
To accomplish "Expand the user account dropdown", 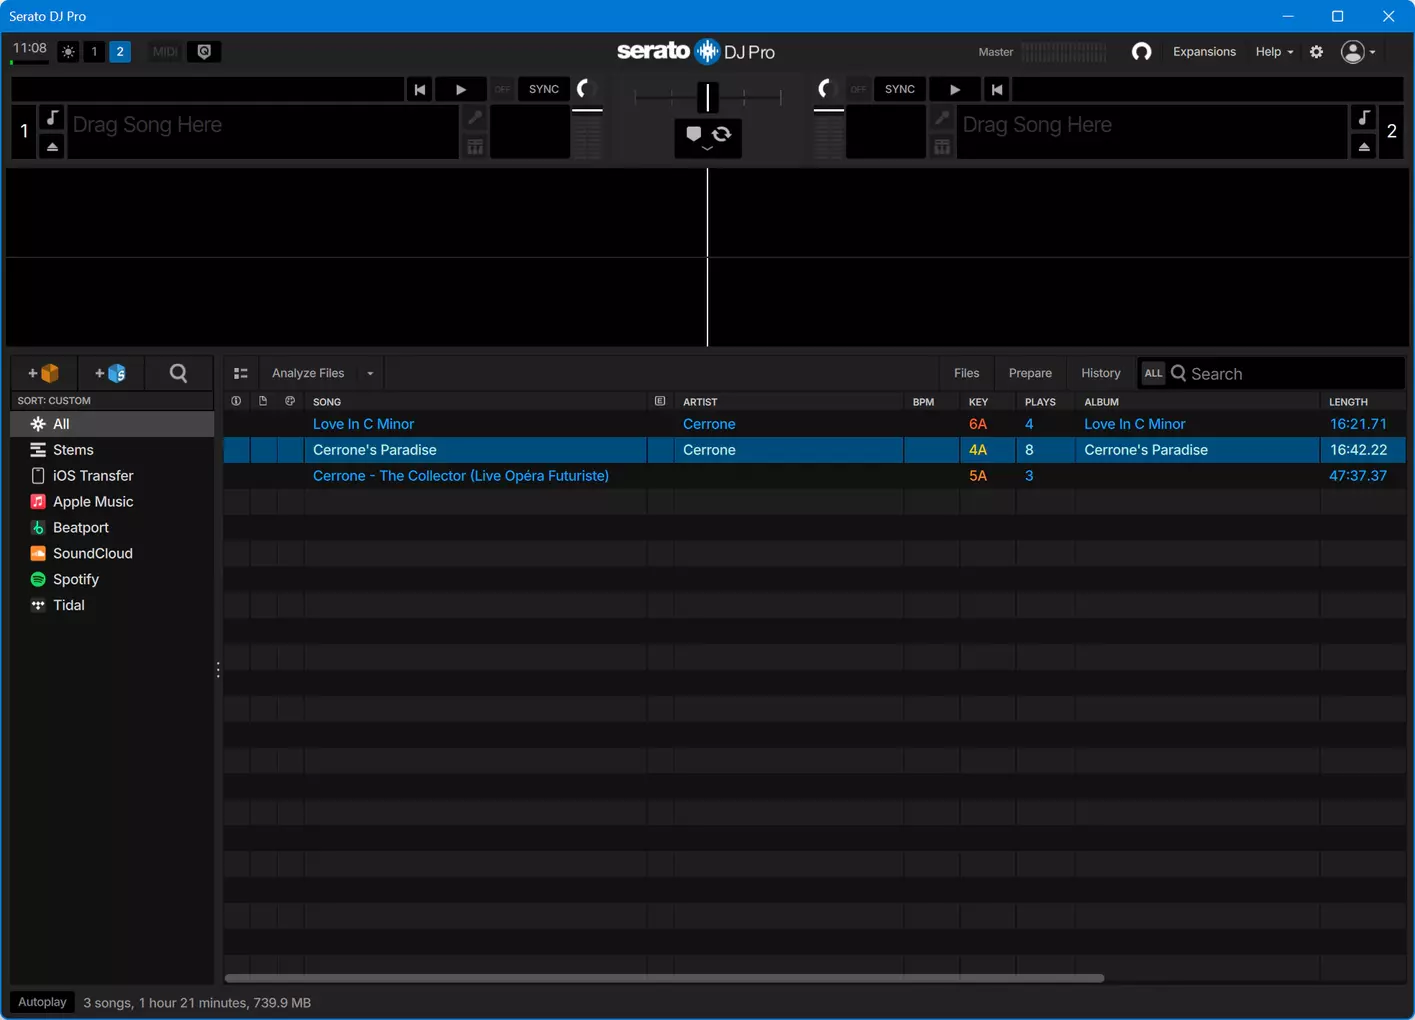I will [1359, 52].
